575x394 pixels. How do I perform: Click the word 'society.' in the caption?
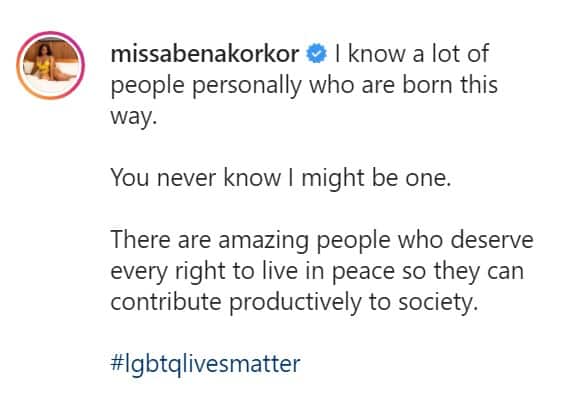click(x=439, y=303)
